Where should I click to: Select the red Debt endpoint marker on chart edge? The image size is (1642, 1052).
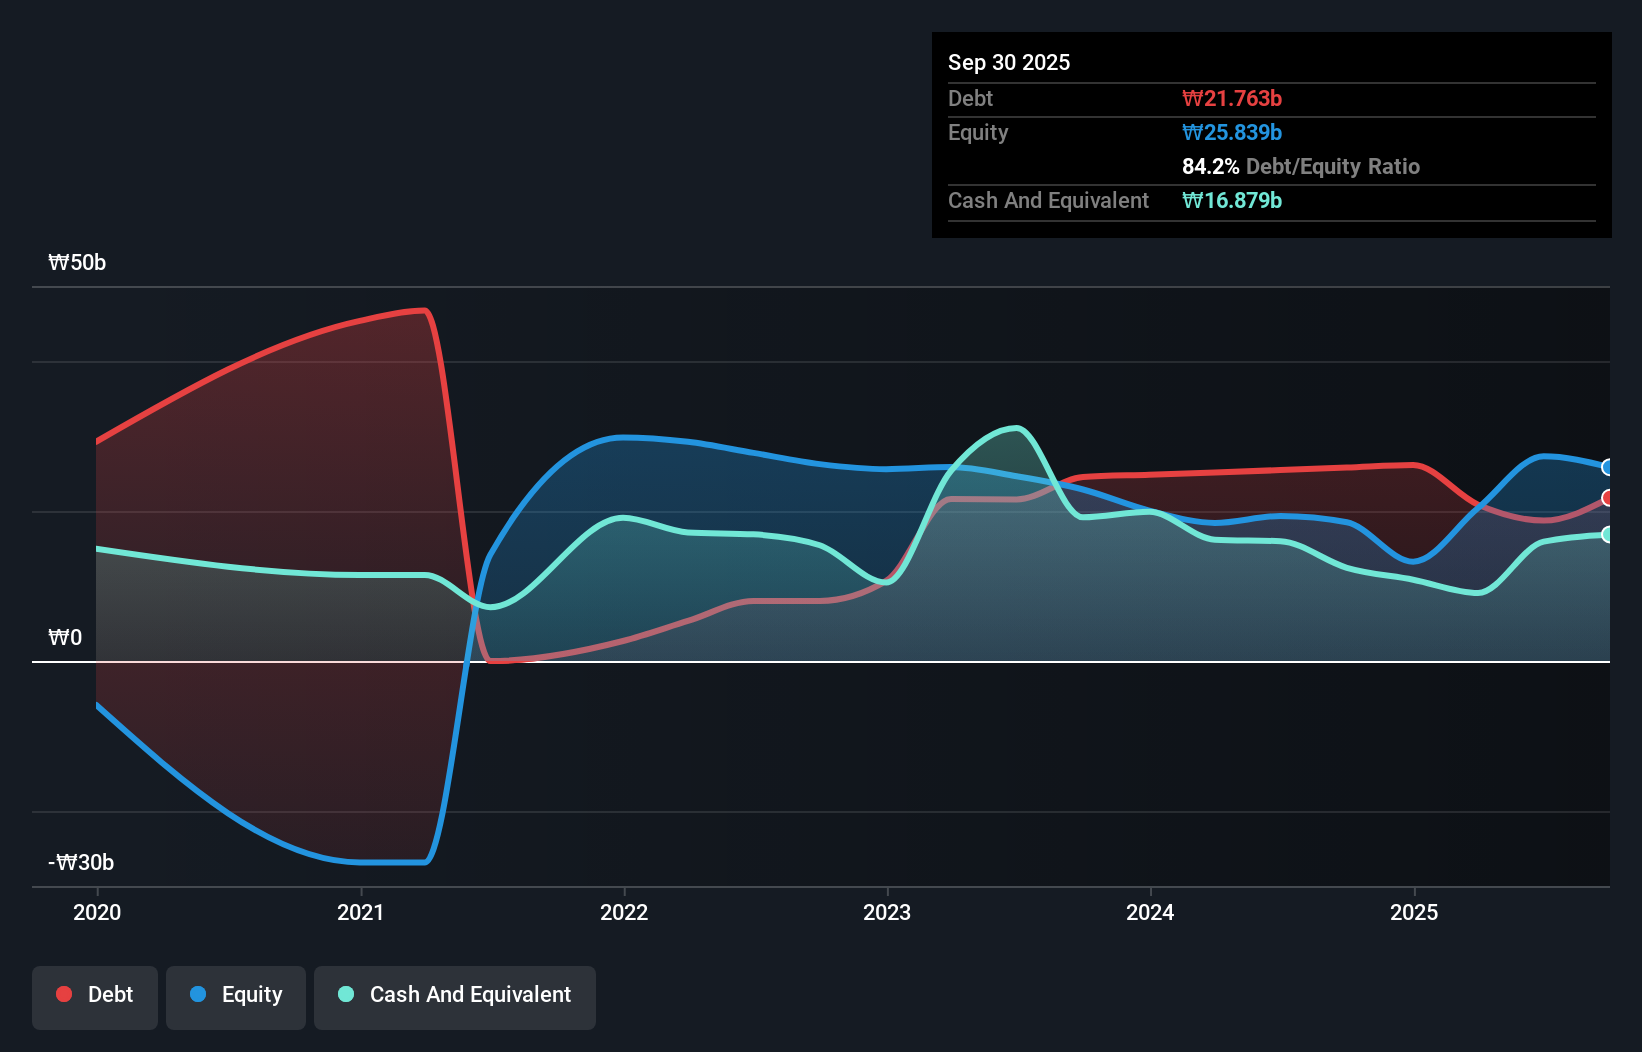1606,498
